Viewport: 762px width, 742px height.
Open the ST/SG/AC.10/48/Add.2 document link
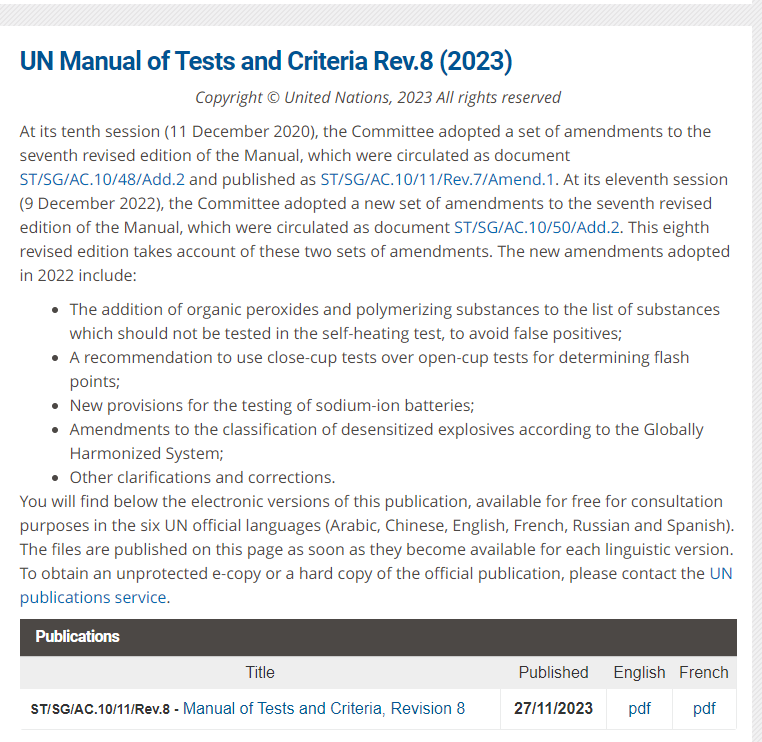coord(102,179)
